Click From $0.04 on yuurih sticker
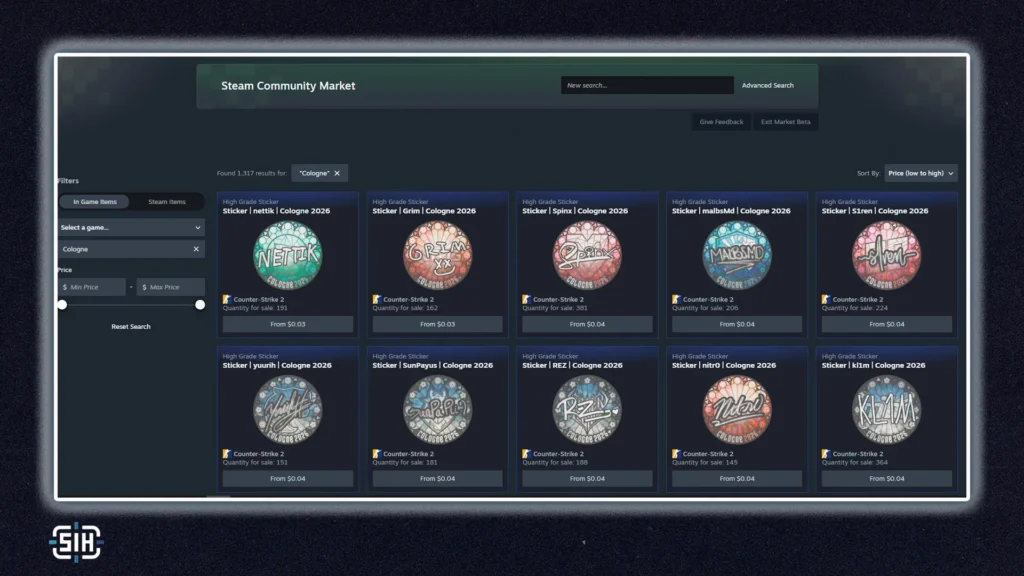Screen dimensions: 1024x576 pos(287,479)
